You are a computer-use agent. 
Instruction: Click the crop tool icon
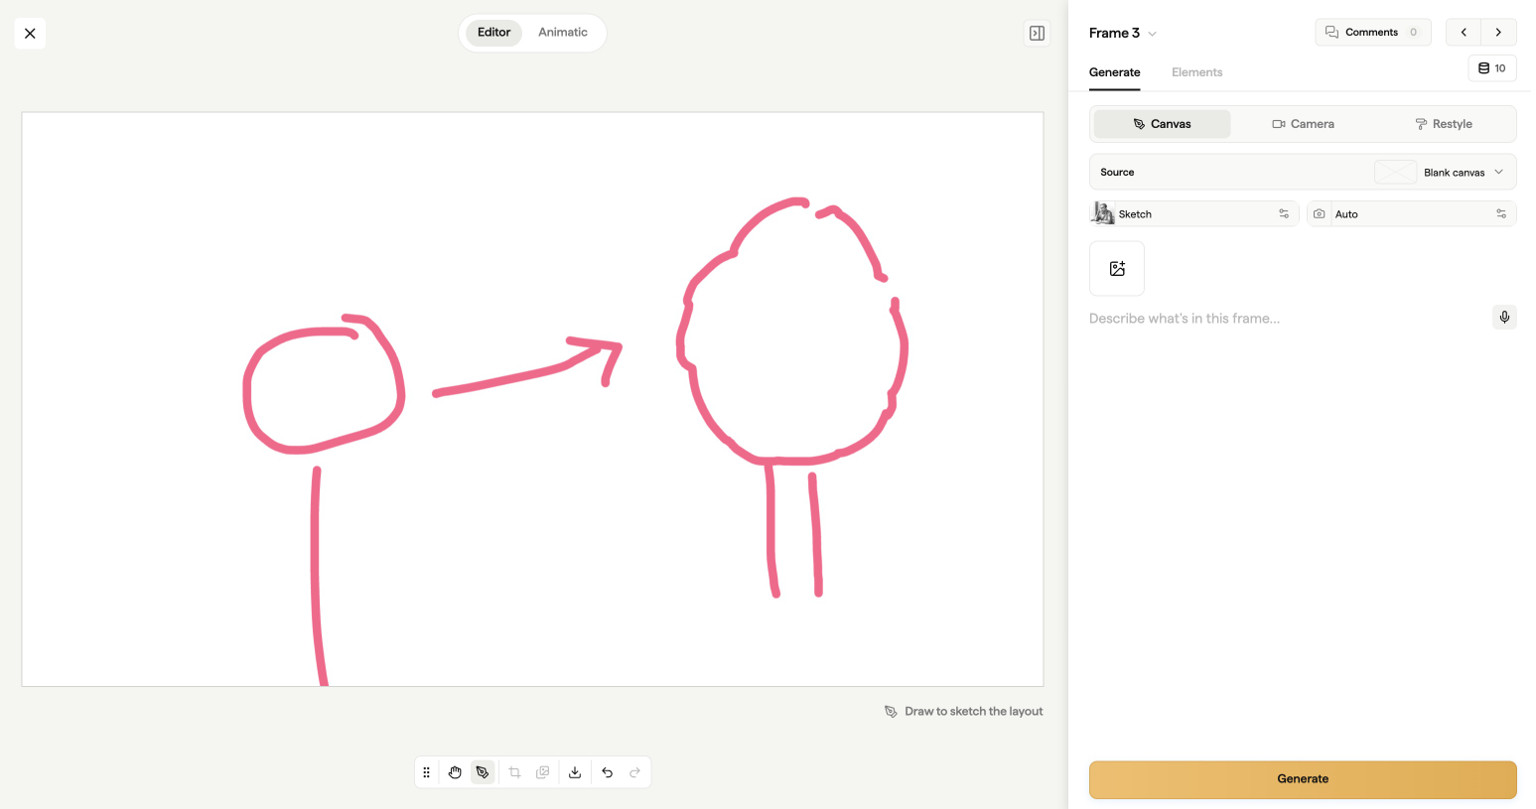pyautogui.click(x=515, y=772)
